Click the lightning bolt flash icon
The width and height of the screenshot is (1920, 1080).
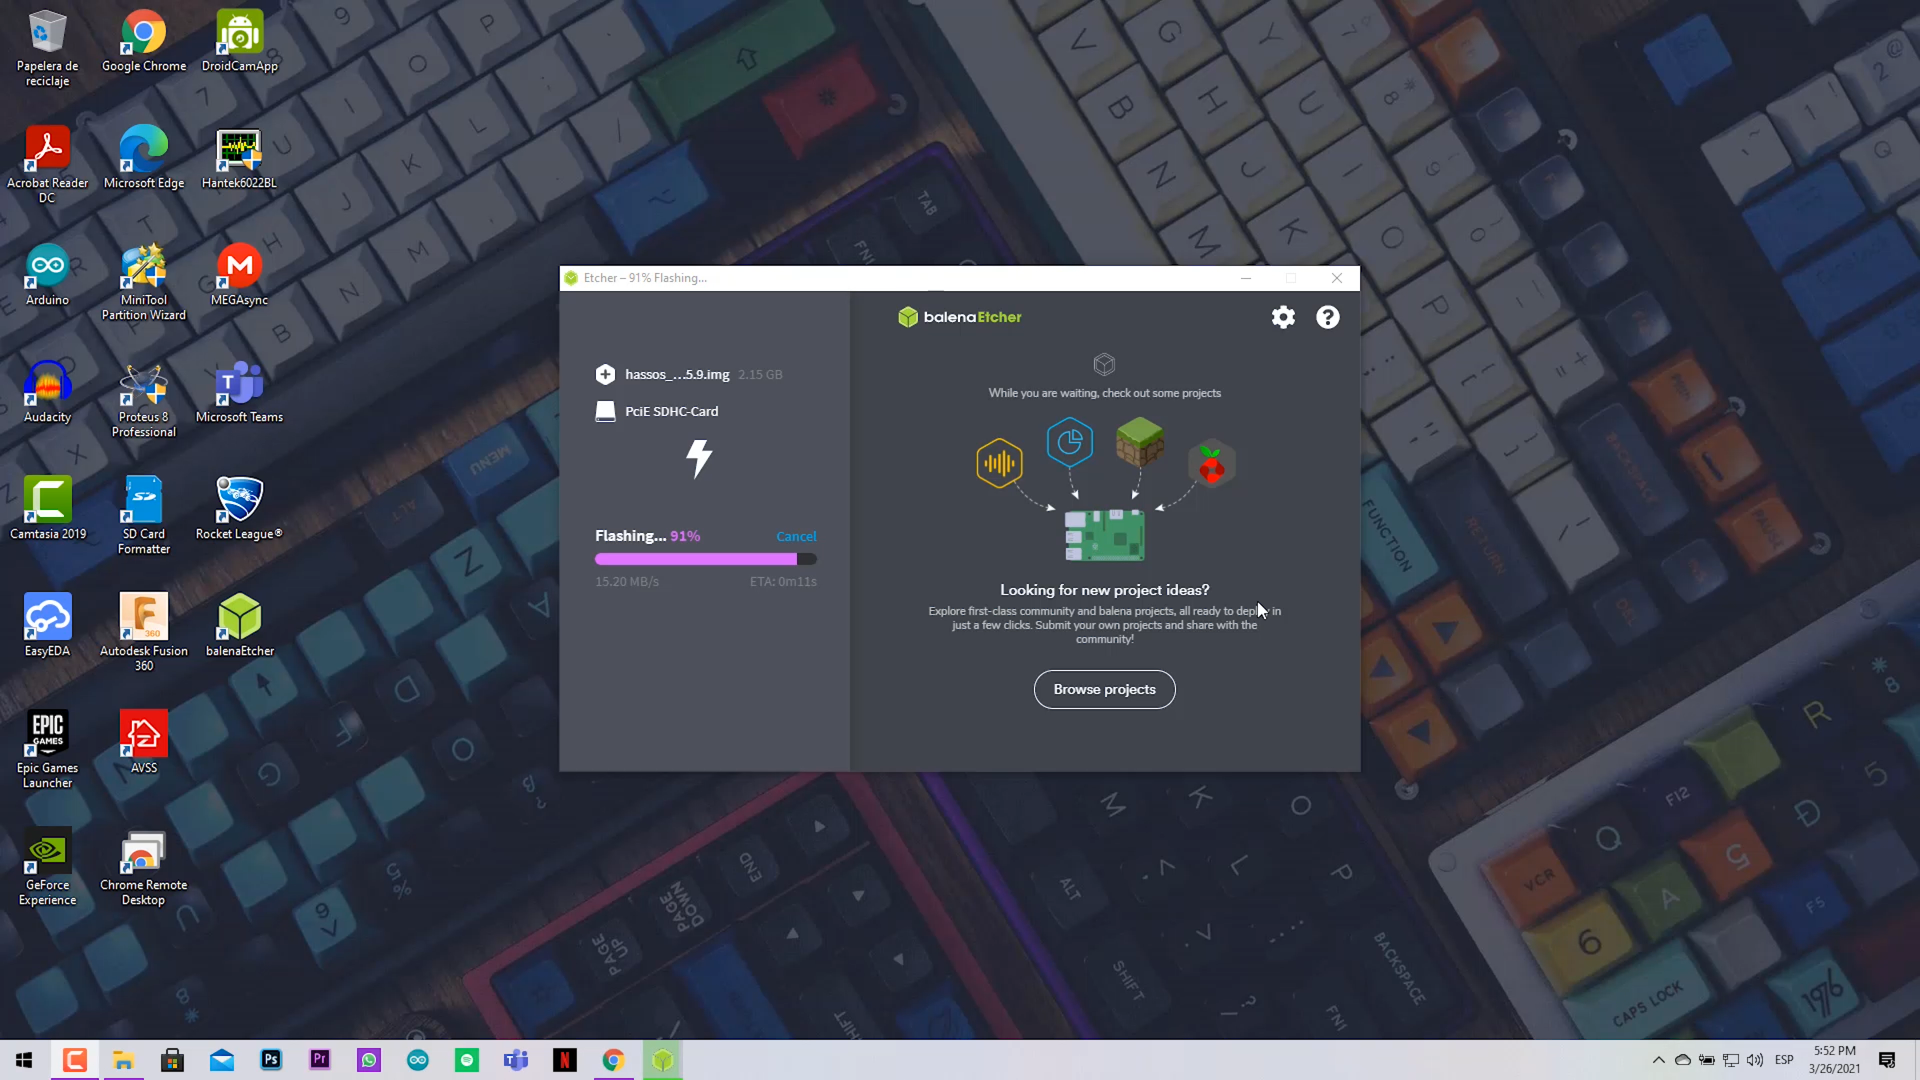[699, 459]
